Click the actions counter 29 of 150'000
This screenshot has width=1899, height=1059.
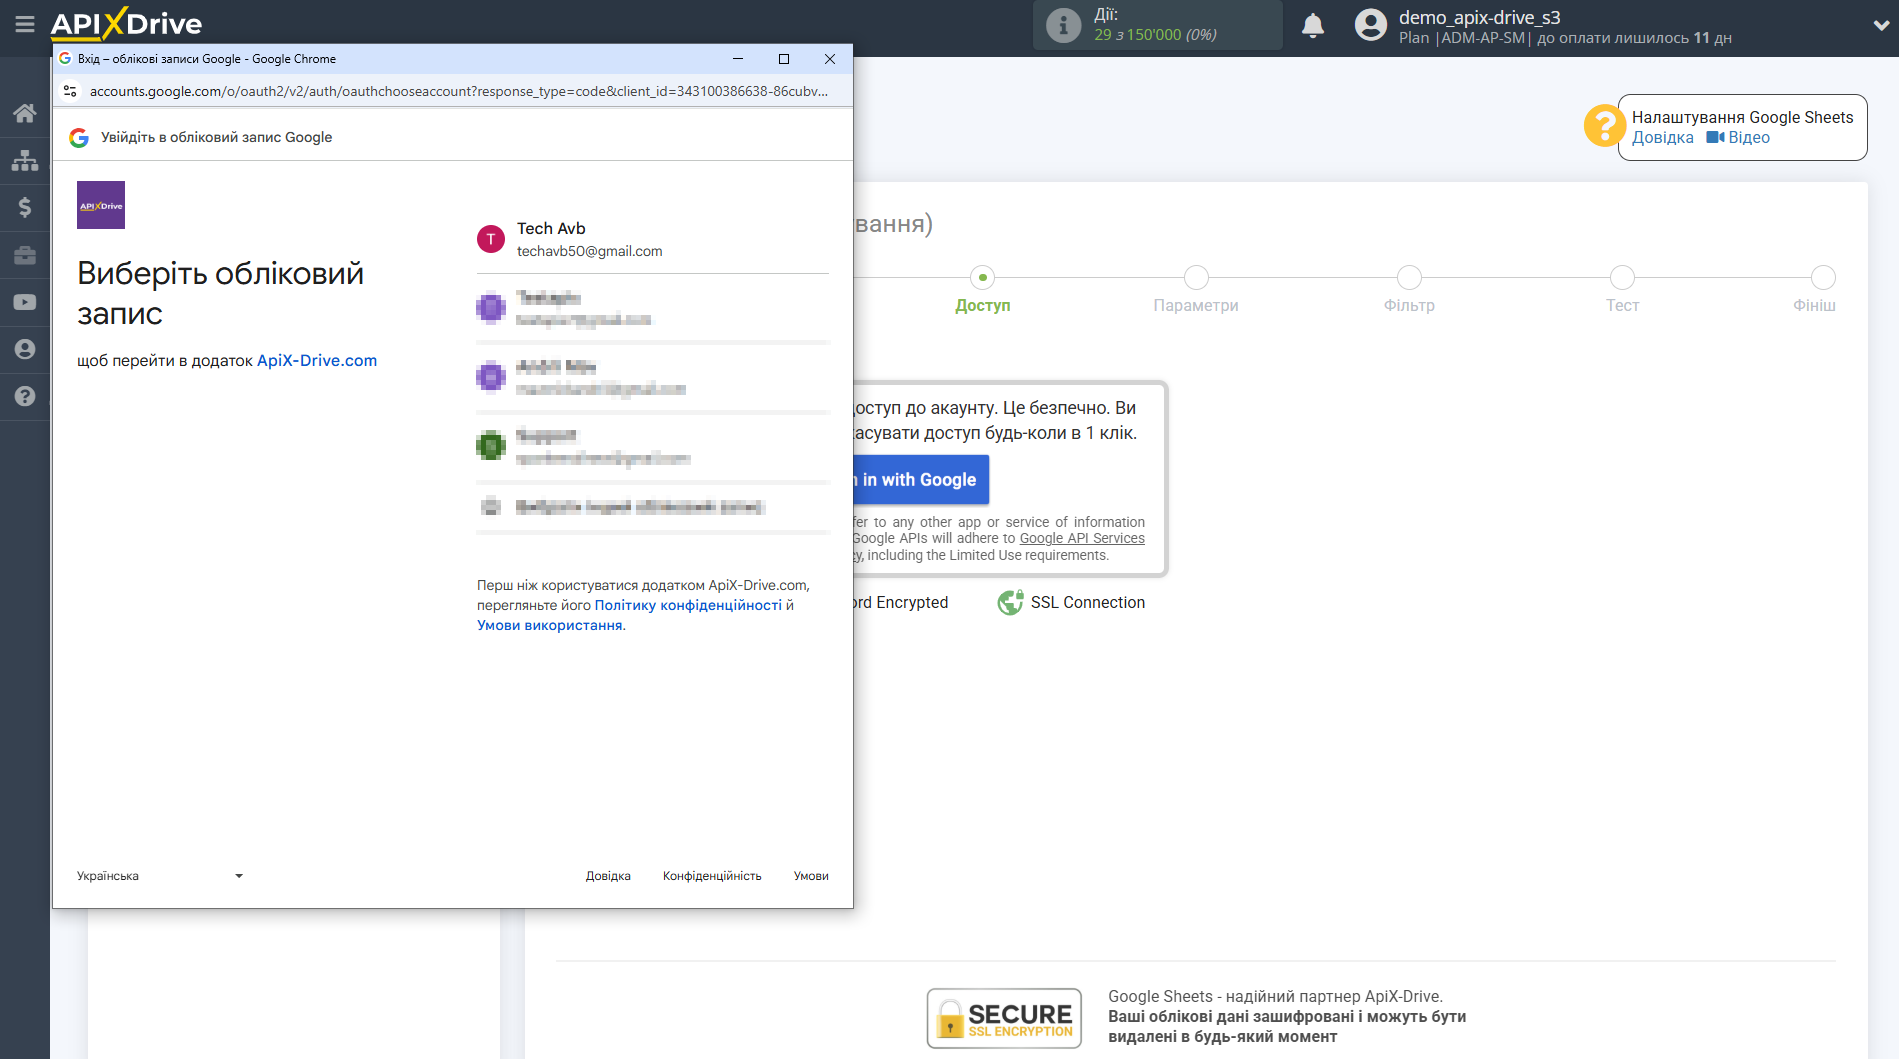tap(1155, 35)
